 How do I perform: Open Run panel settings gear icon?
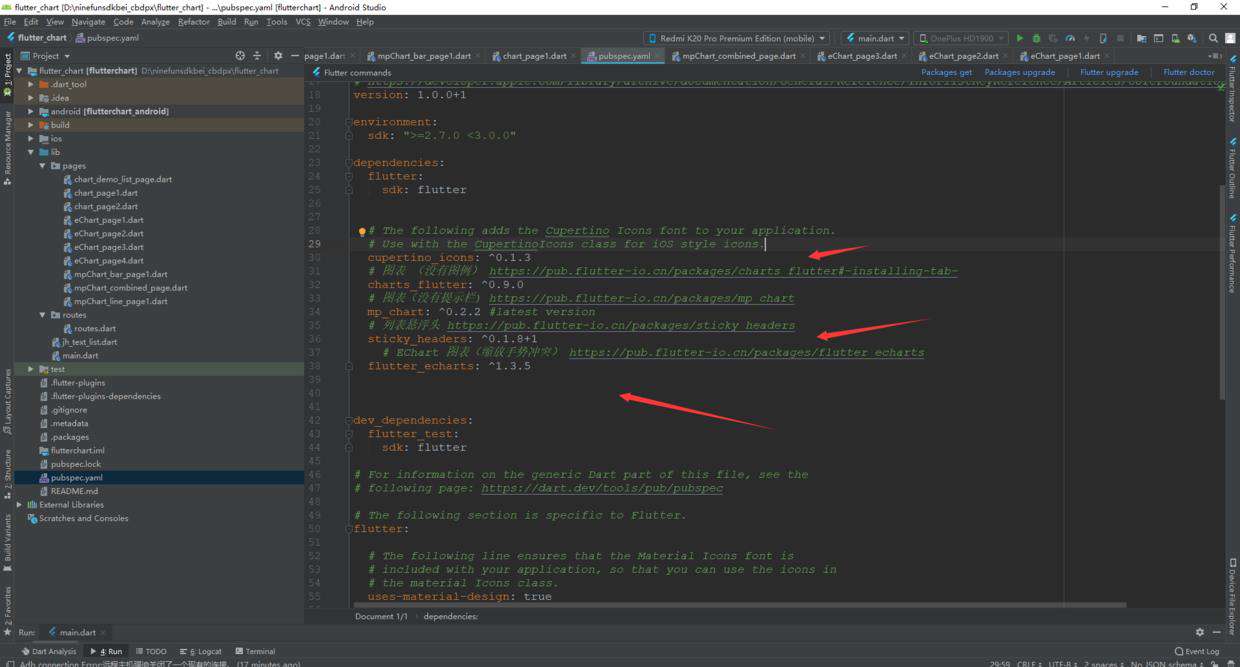(1200, 632)
